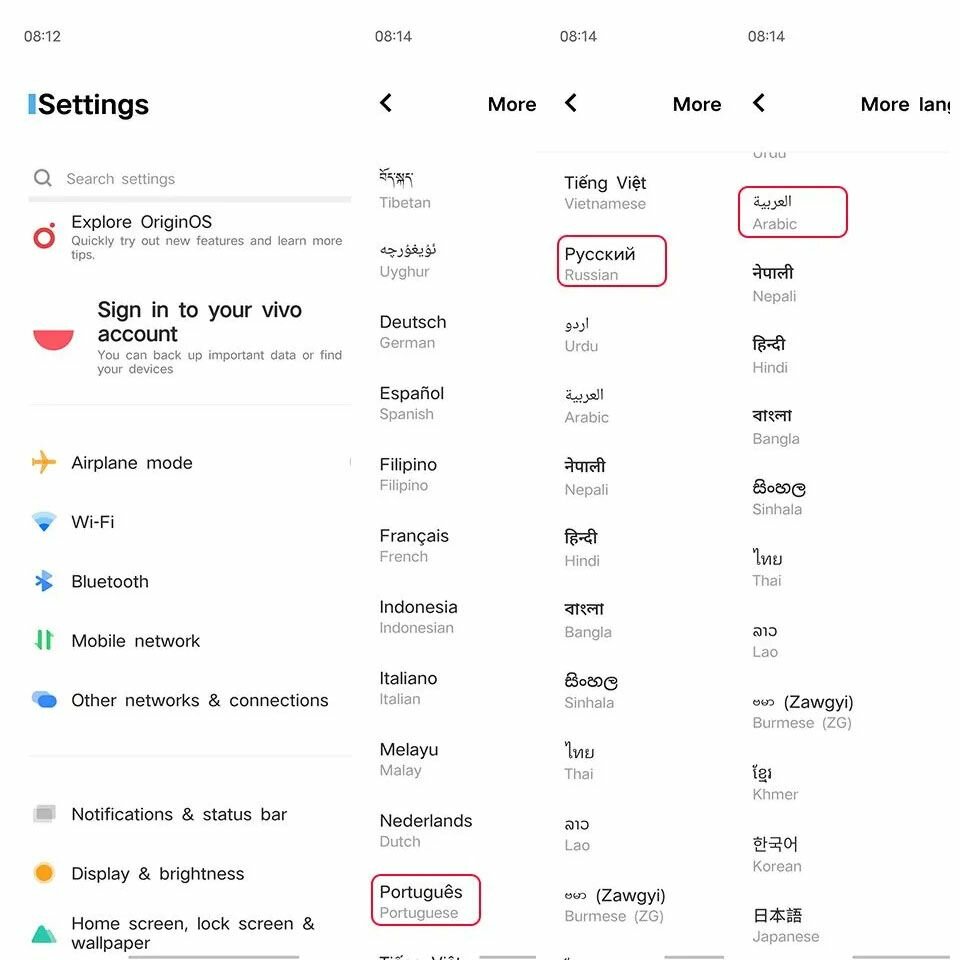The width and height of the screenshot is (960, 960).
Task: Select the highlighted Arabic language entry
Action: point(793,212)
